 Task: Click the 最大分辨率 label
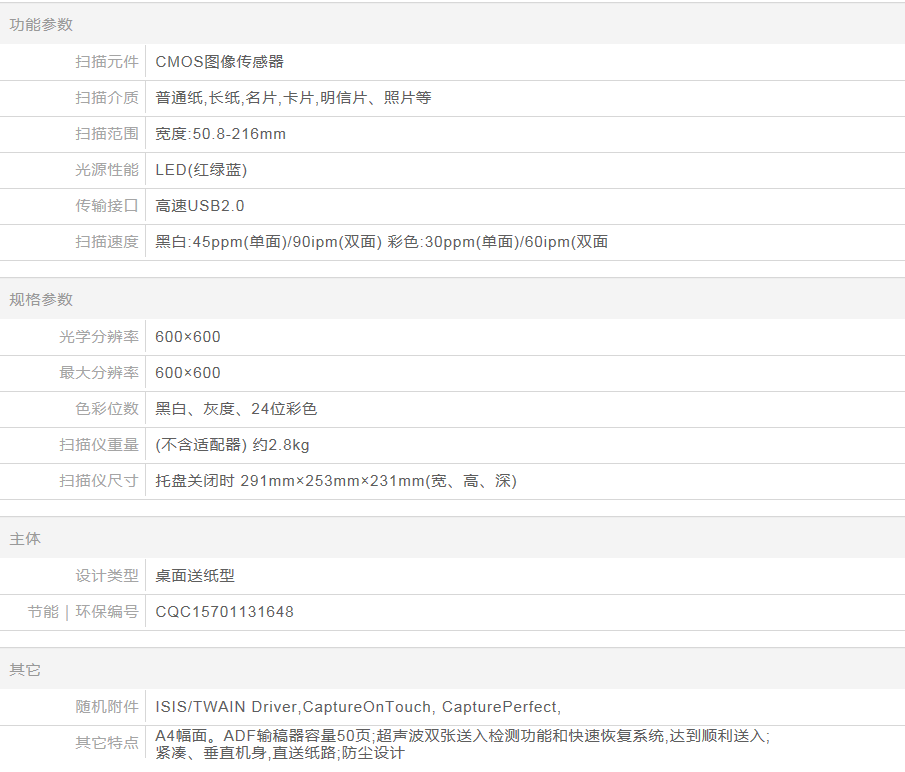(x=99, y=373)
